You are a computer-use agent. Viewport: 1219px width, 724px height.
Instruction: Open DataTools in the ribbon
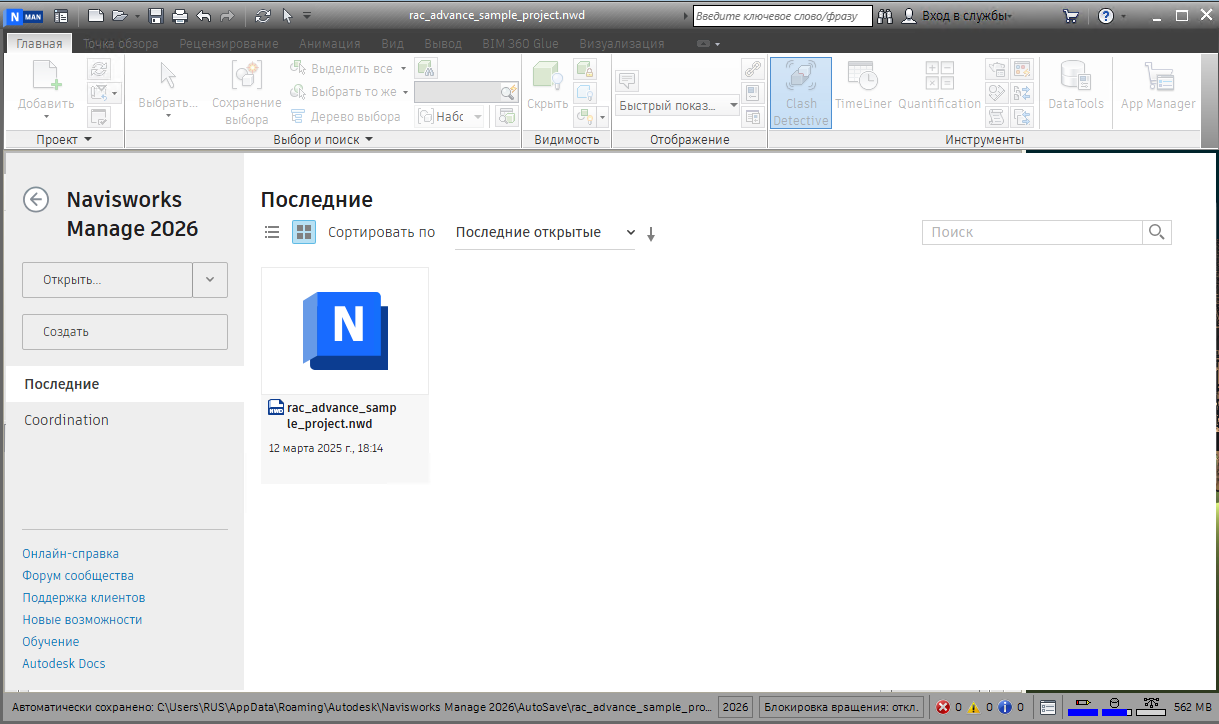pyautogui.click(x=1076, y=86)
